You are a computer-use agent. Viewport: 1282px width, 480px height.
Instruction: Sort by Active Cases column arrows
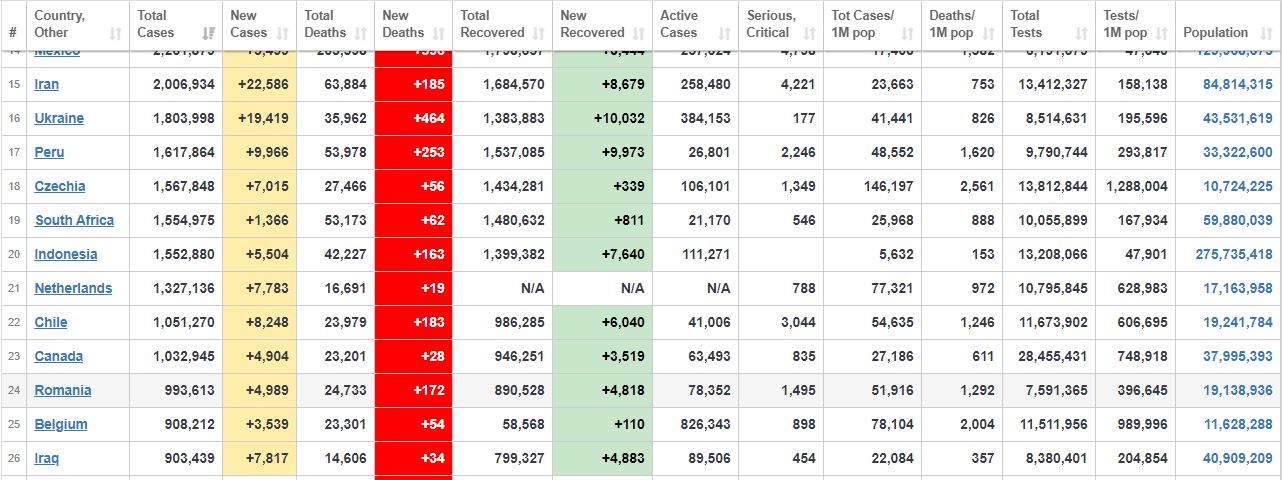coord(725,33)
